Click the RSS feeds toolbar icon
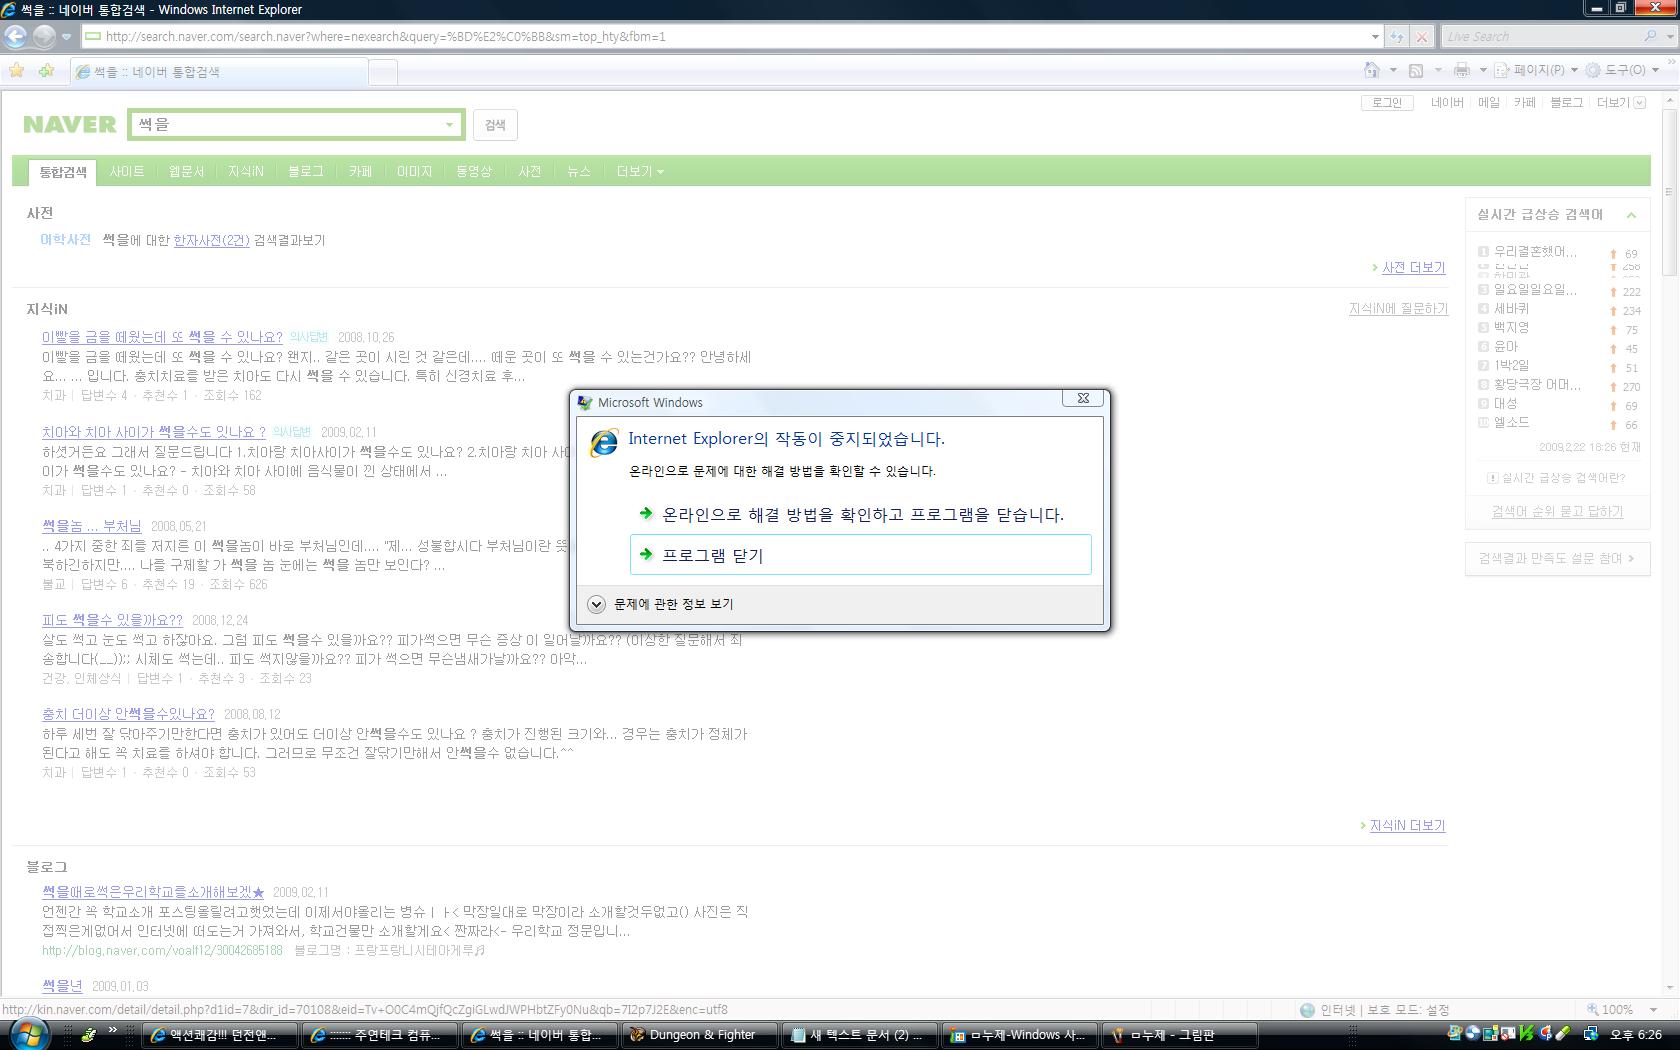 pos(1416,70)
